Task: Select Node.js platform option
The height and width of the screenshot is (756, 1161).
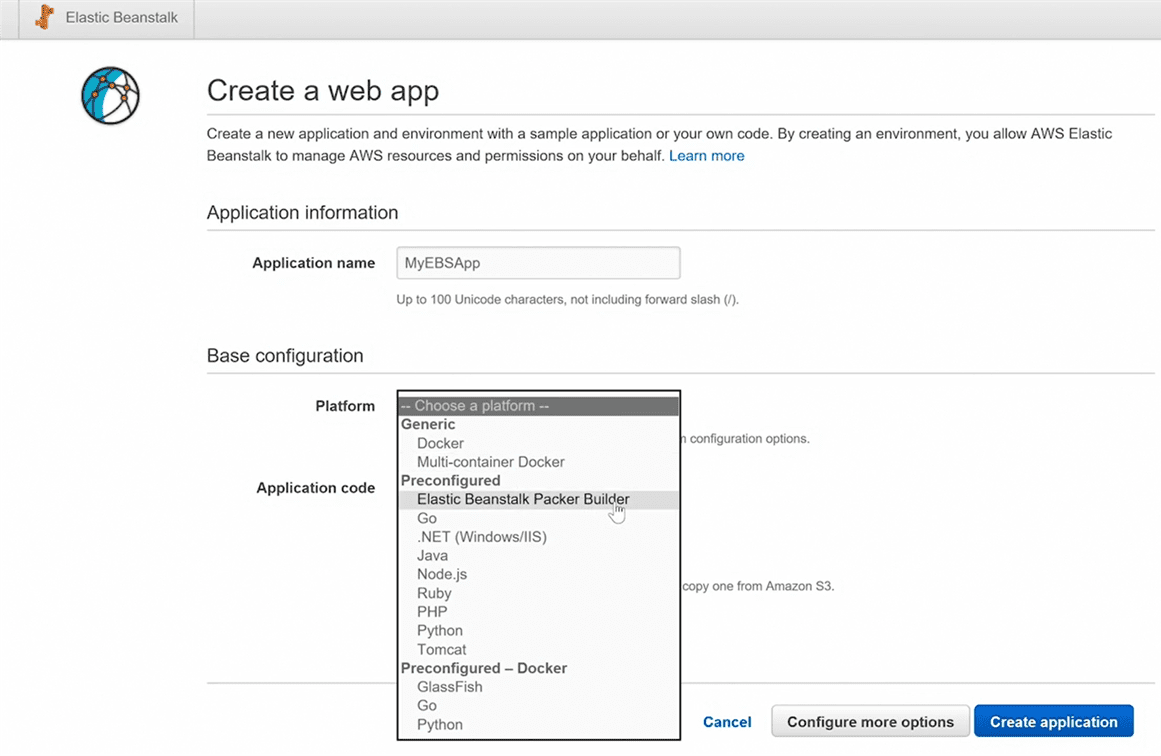Action: tap(441, 574)
